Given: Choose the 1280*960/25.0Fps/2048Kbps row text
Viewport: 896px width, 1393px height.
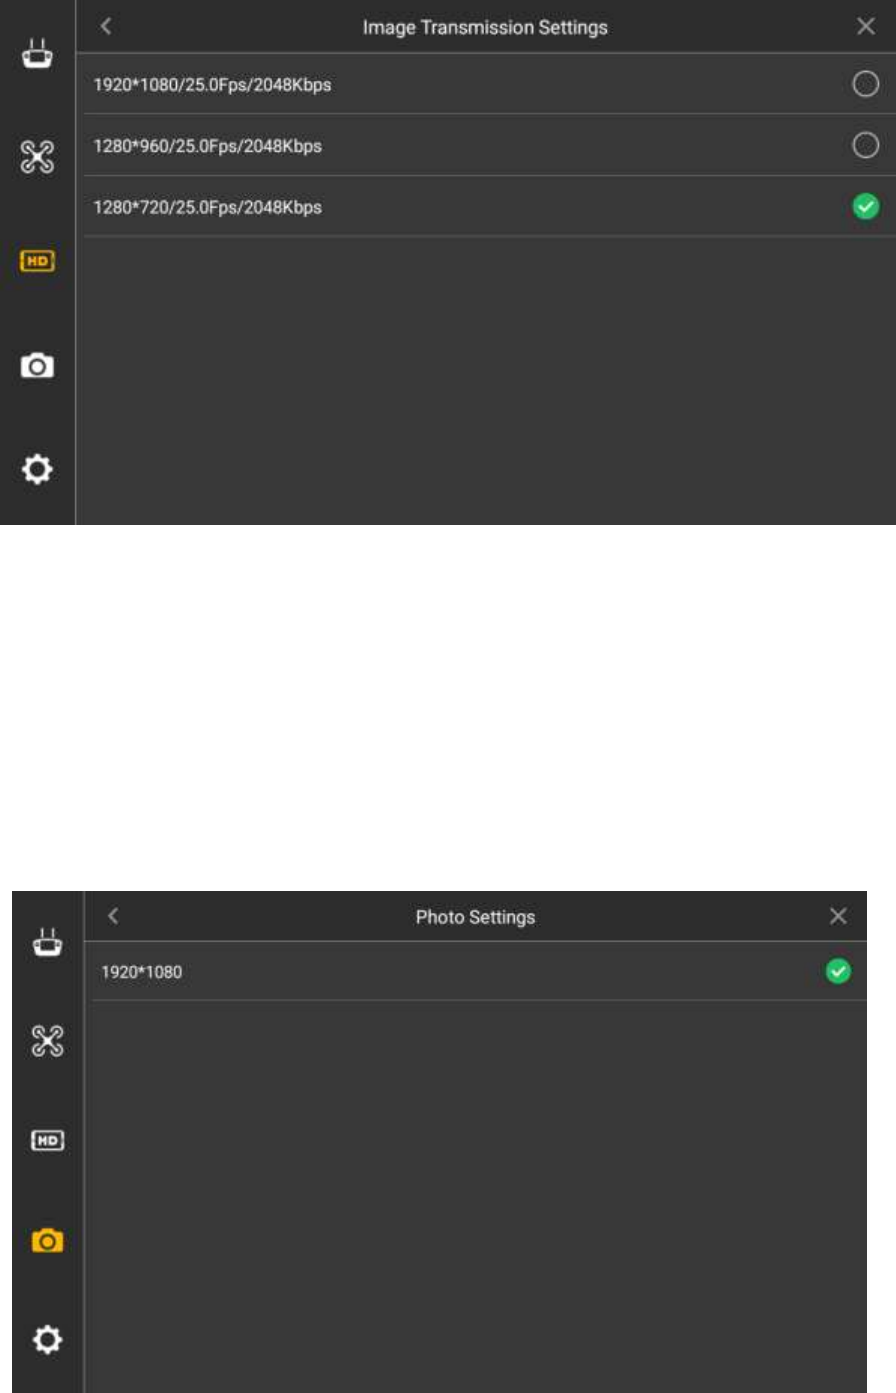Looking at the screenshot, I should pyautogui.click(x=207, y=146).
